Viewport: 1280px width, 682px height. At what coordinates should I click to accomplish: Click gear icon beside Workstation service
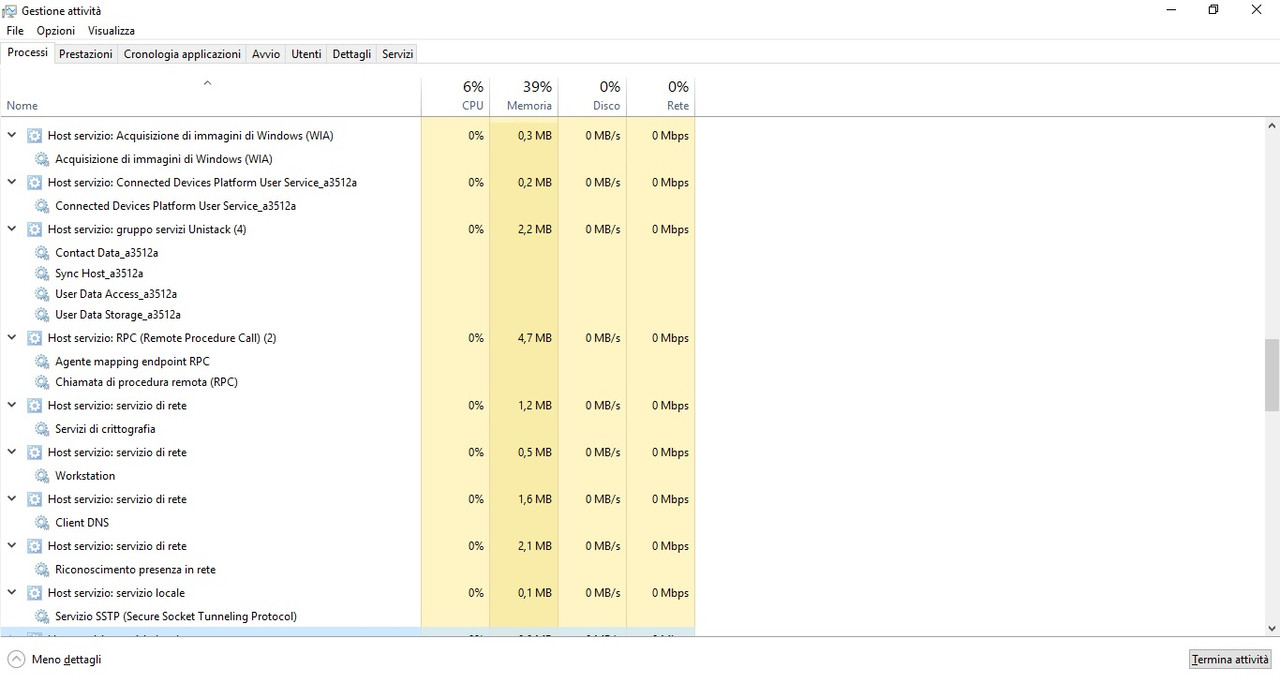pyautogui.click(x=42, y=476)
